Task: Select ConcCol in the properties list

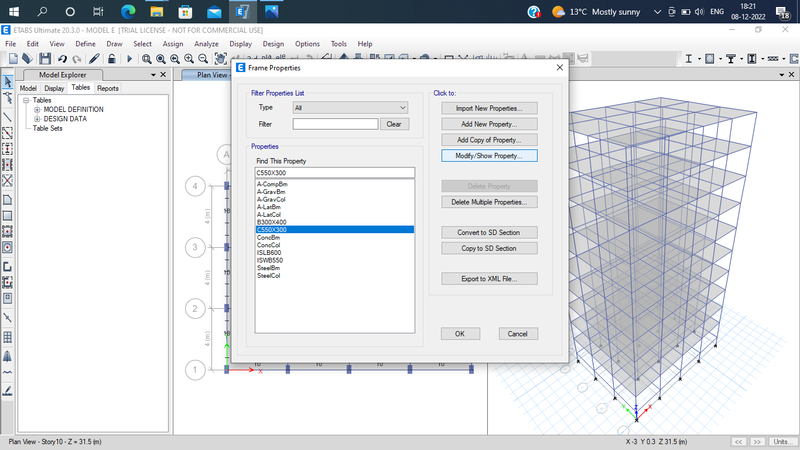Action: (335, 245)
